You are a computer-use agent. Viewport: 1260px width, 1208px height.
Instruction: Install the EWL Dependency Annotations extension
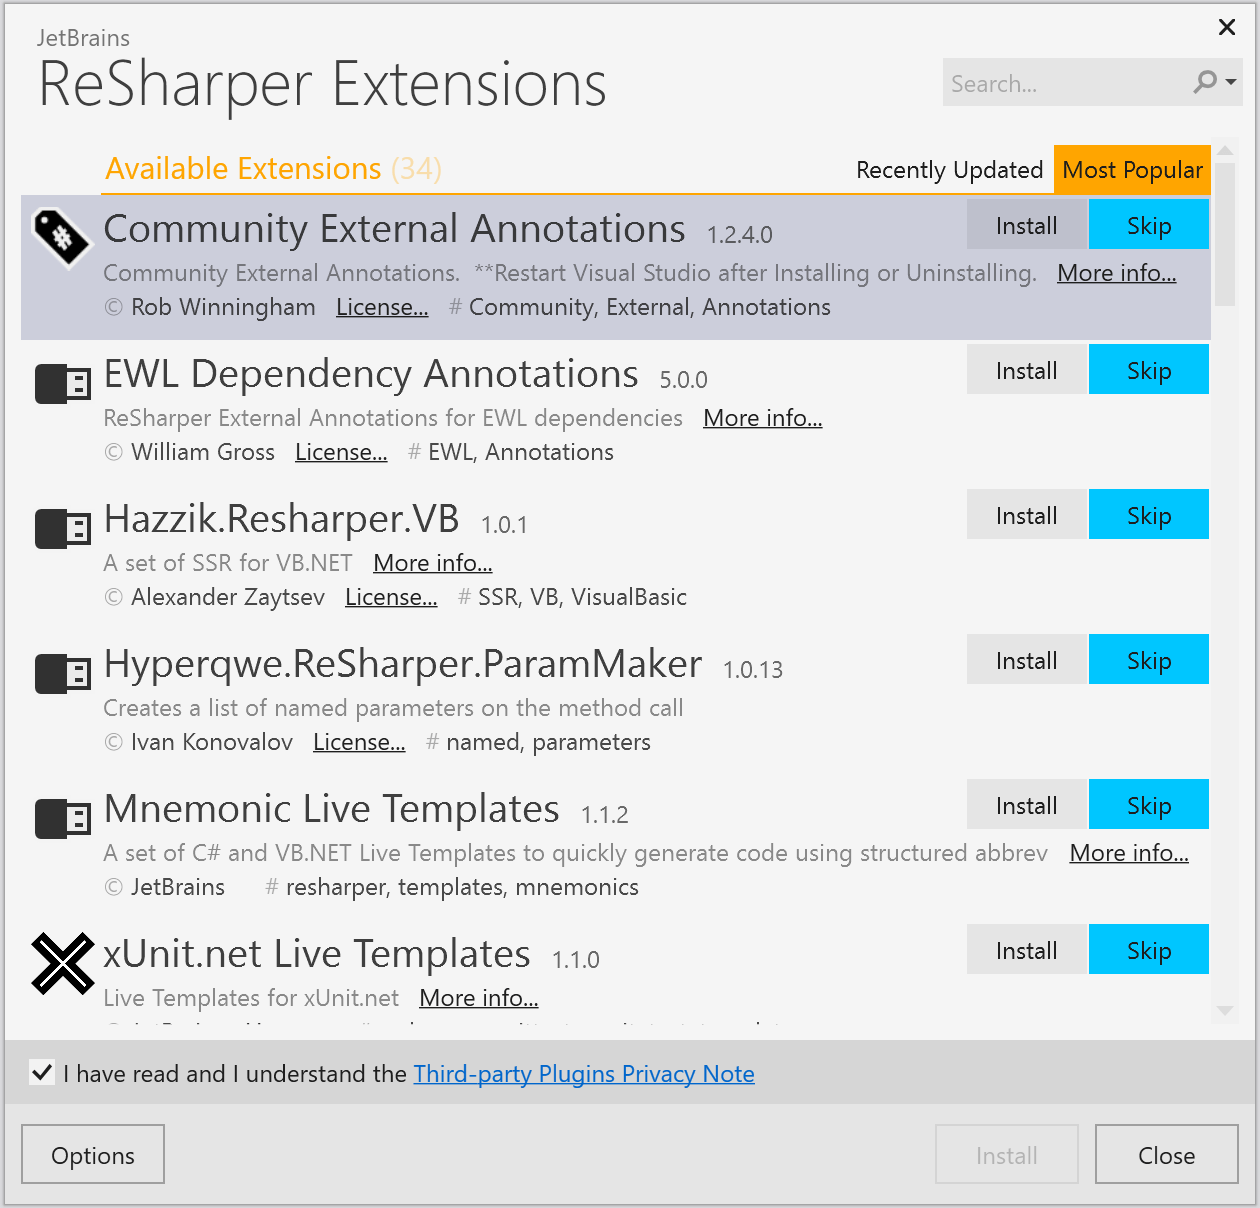coord(1026,371)
